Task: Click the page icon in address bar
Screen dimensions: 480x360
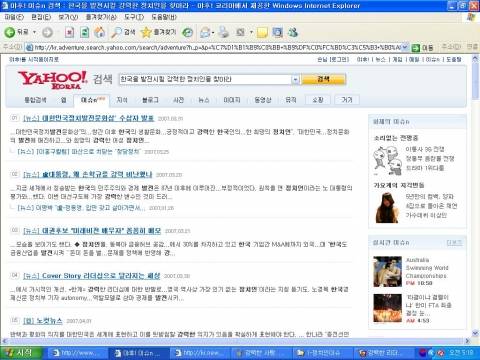Action: coord(29,48)
